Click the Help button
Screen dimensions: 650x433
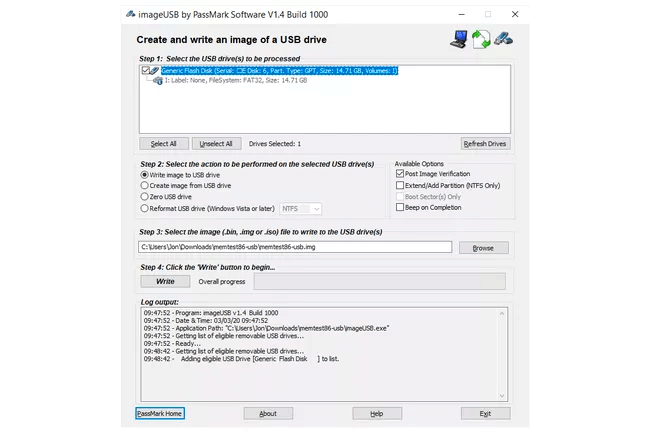[x=377, y=414]
